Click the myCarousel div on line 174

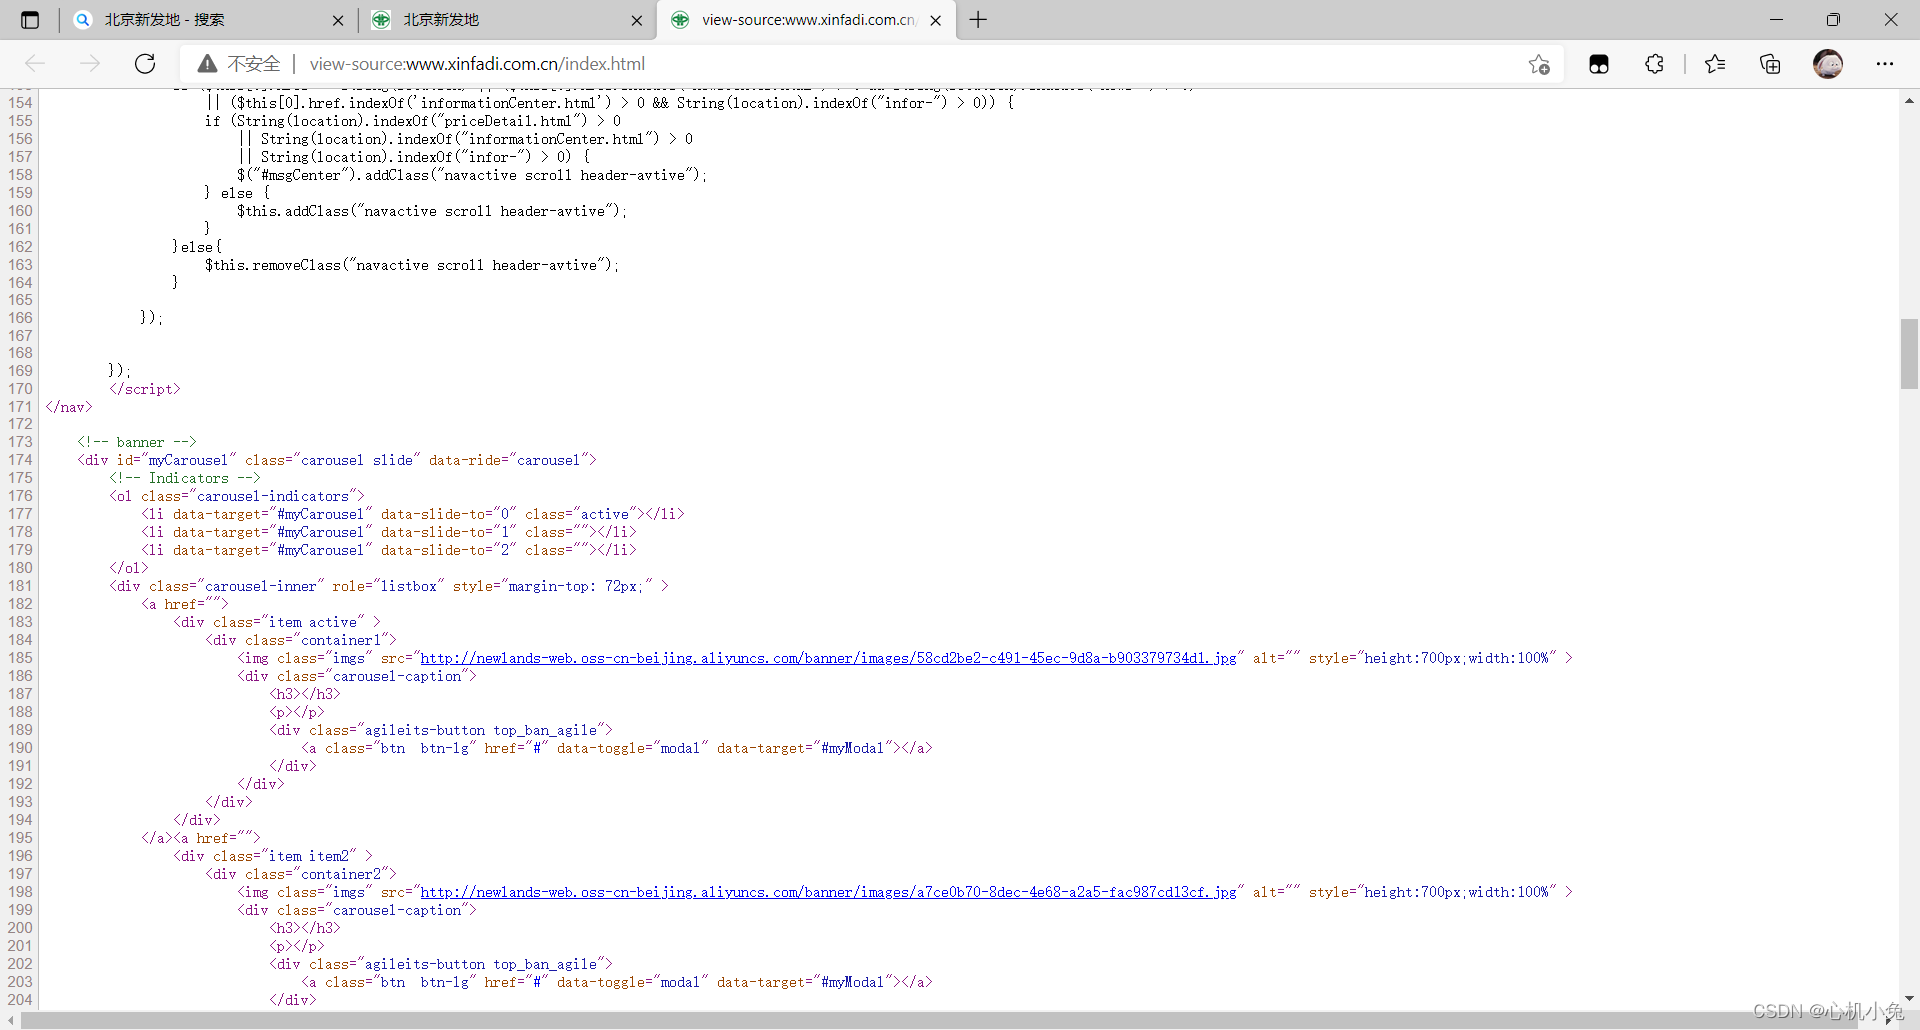tap(337, 460)
